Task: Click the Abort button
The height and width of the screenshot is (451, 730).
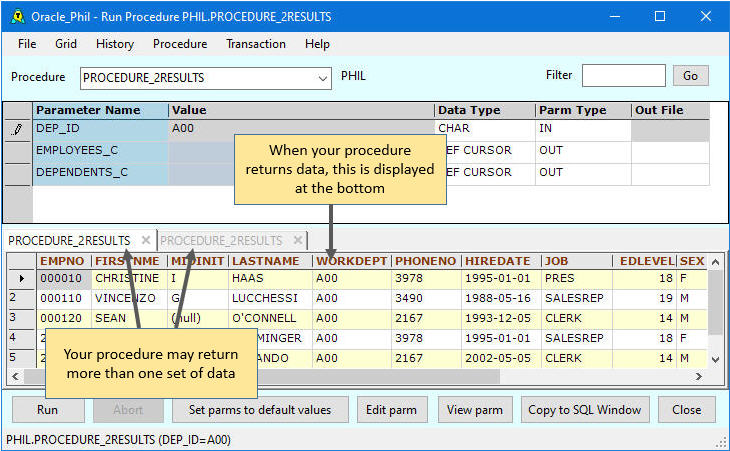Action: coord(128,410)
